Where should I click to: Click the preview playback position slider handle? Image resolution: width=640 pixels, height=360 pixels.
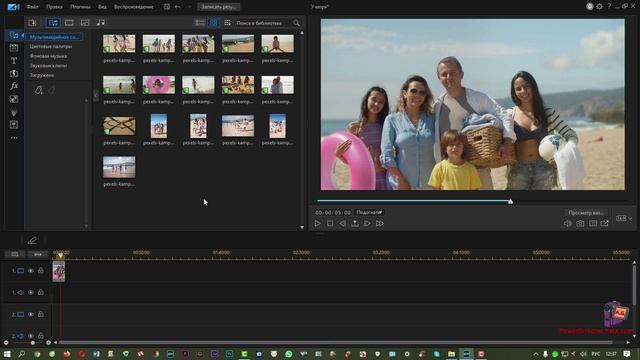tap(510, 201)
